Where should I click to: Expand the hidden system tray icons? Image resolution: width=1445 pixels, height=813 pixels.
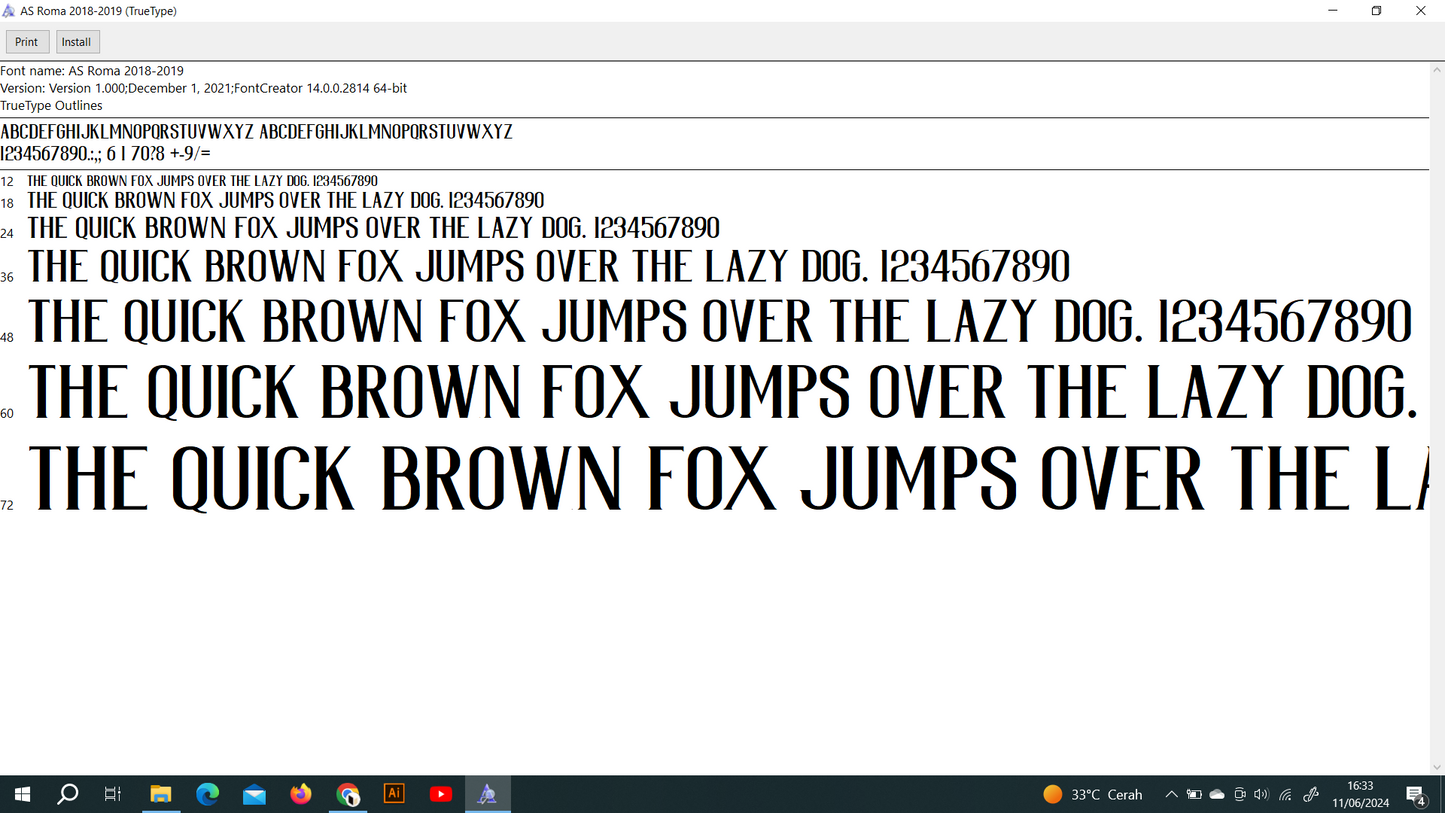coord(1171,795)
